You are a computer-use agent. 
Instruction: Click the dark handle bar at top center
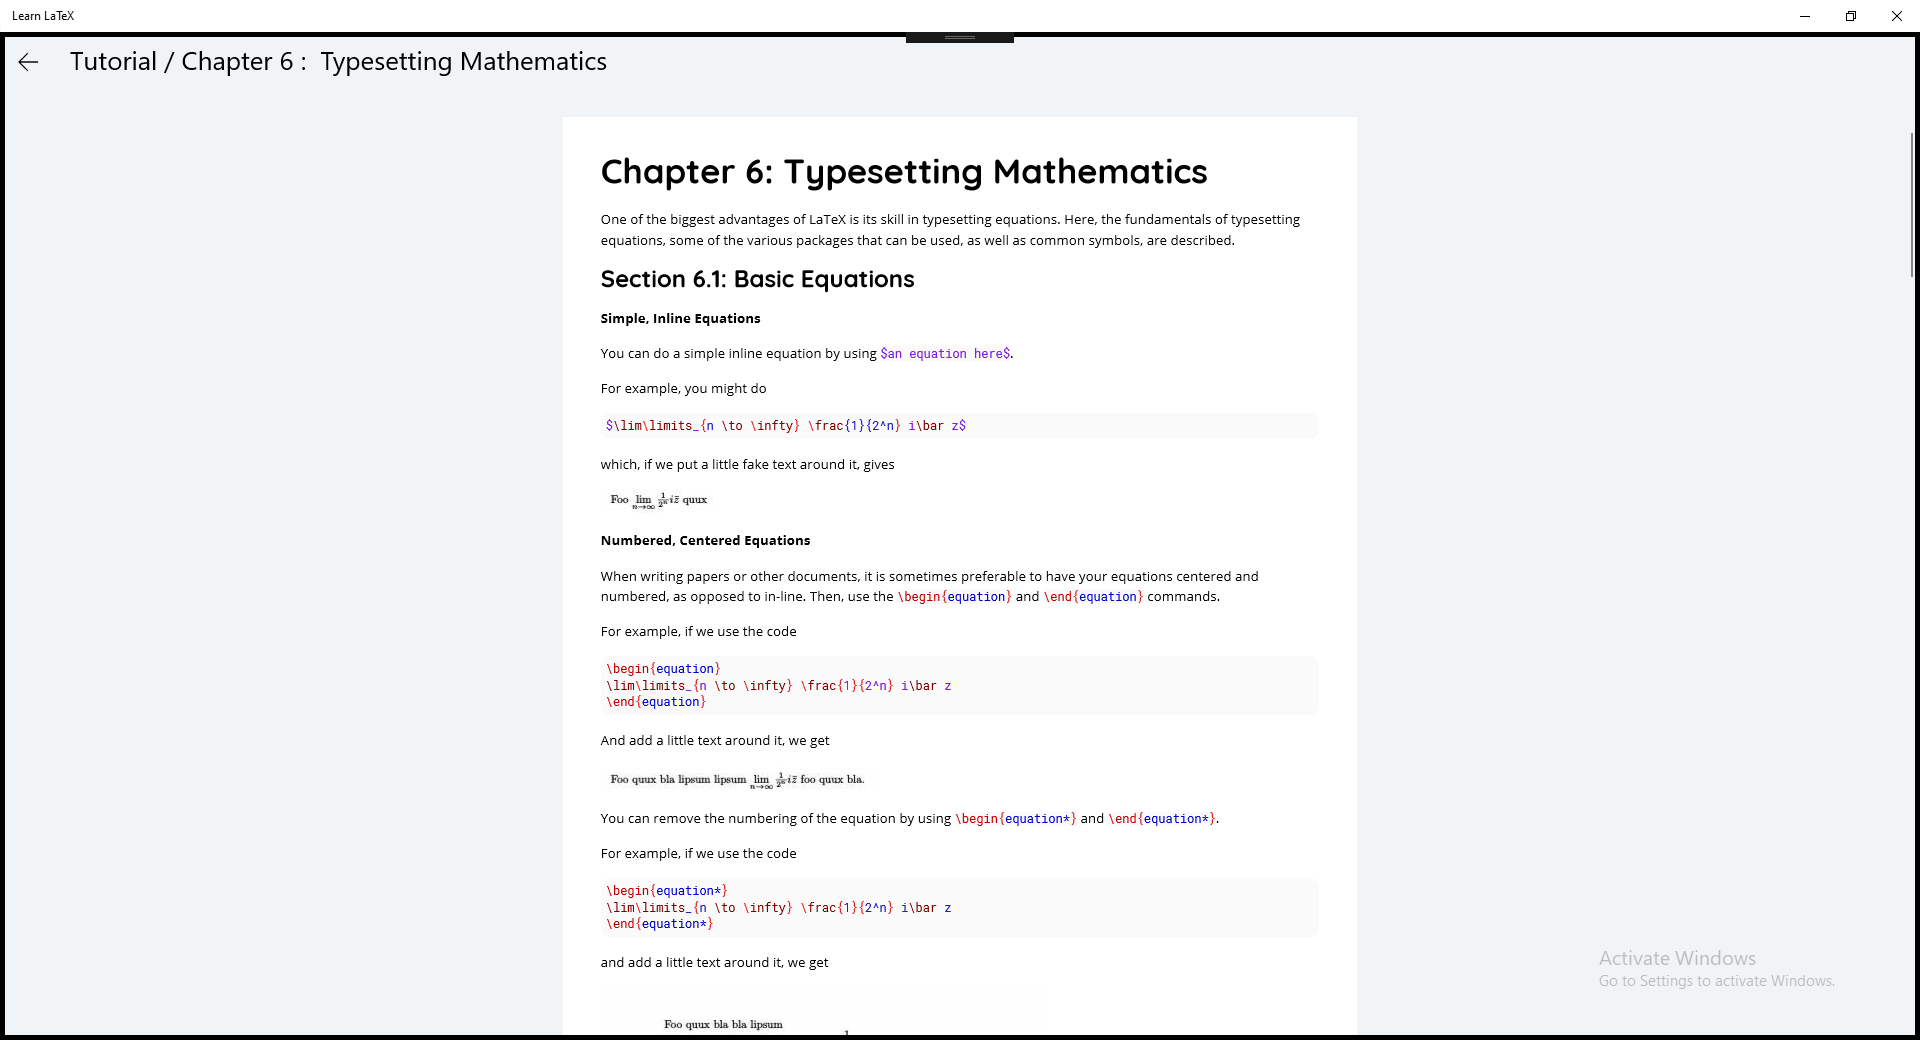point(960,38)
